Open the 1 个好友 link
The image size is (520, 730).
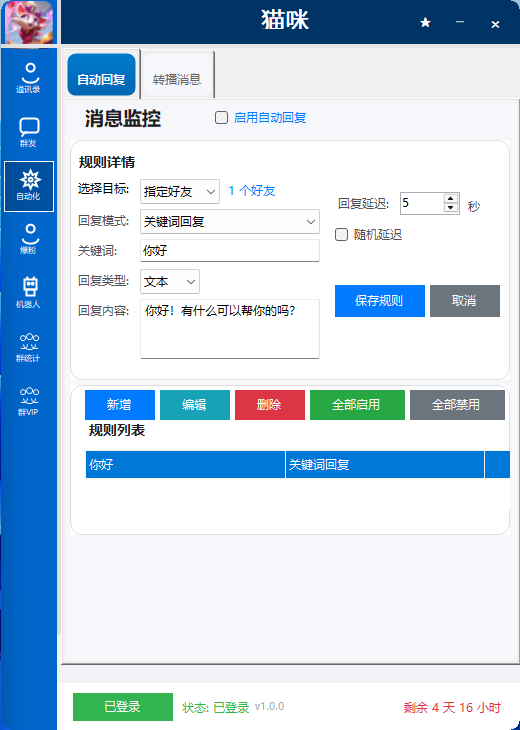pyautogui.click(x=252, y=191)
